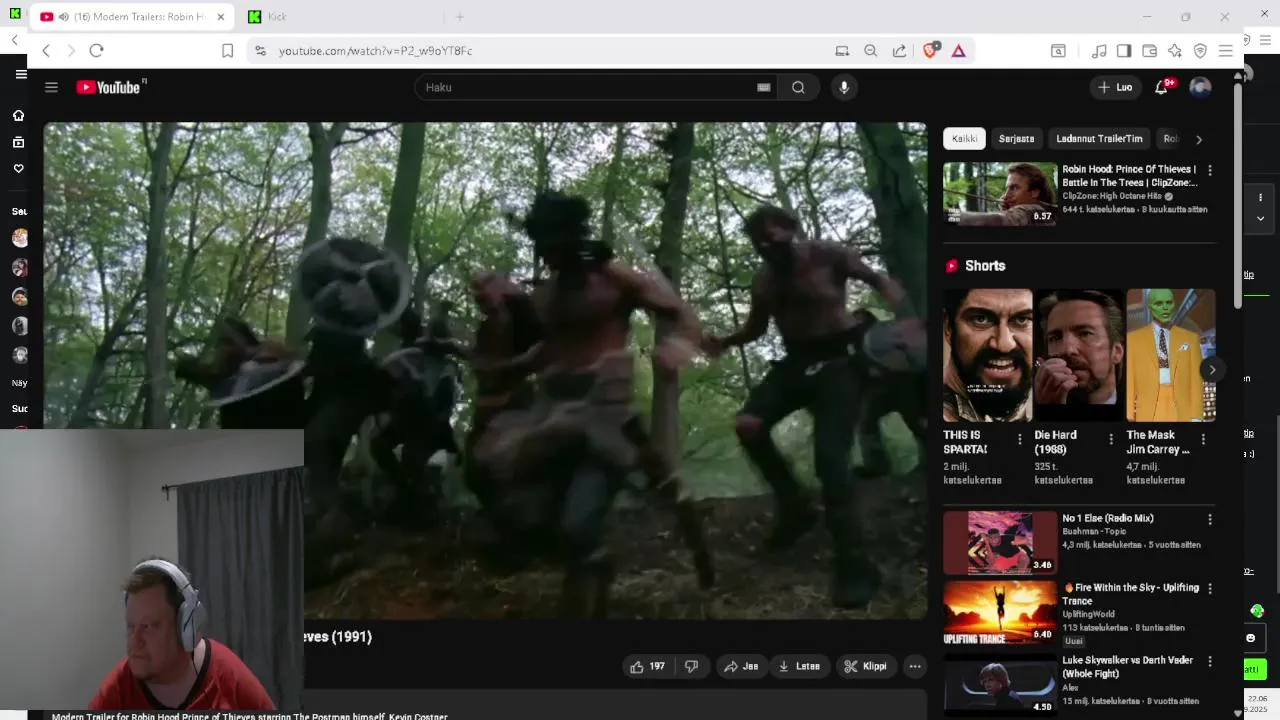Open No 1 Else (Radio Mix) thumbnail
This screenshot has height=720, width=1280.
pyautogui.click(x=1000, y=543)
